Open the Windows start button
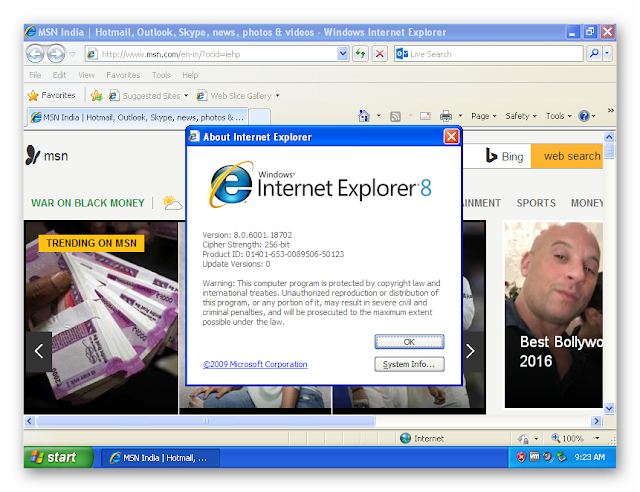 pyautogui.click(x=58, y=457)
